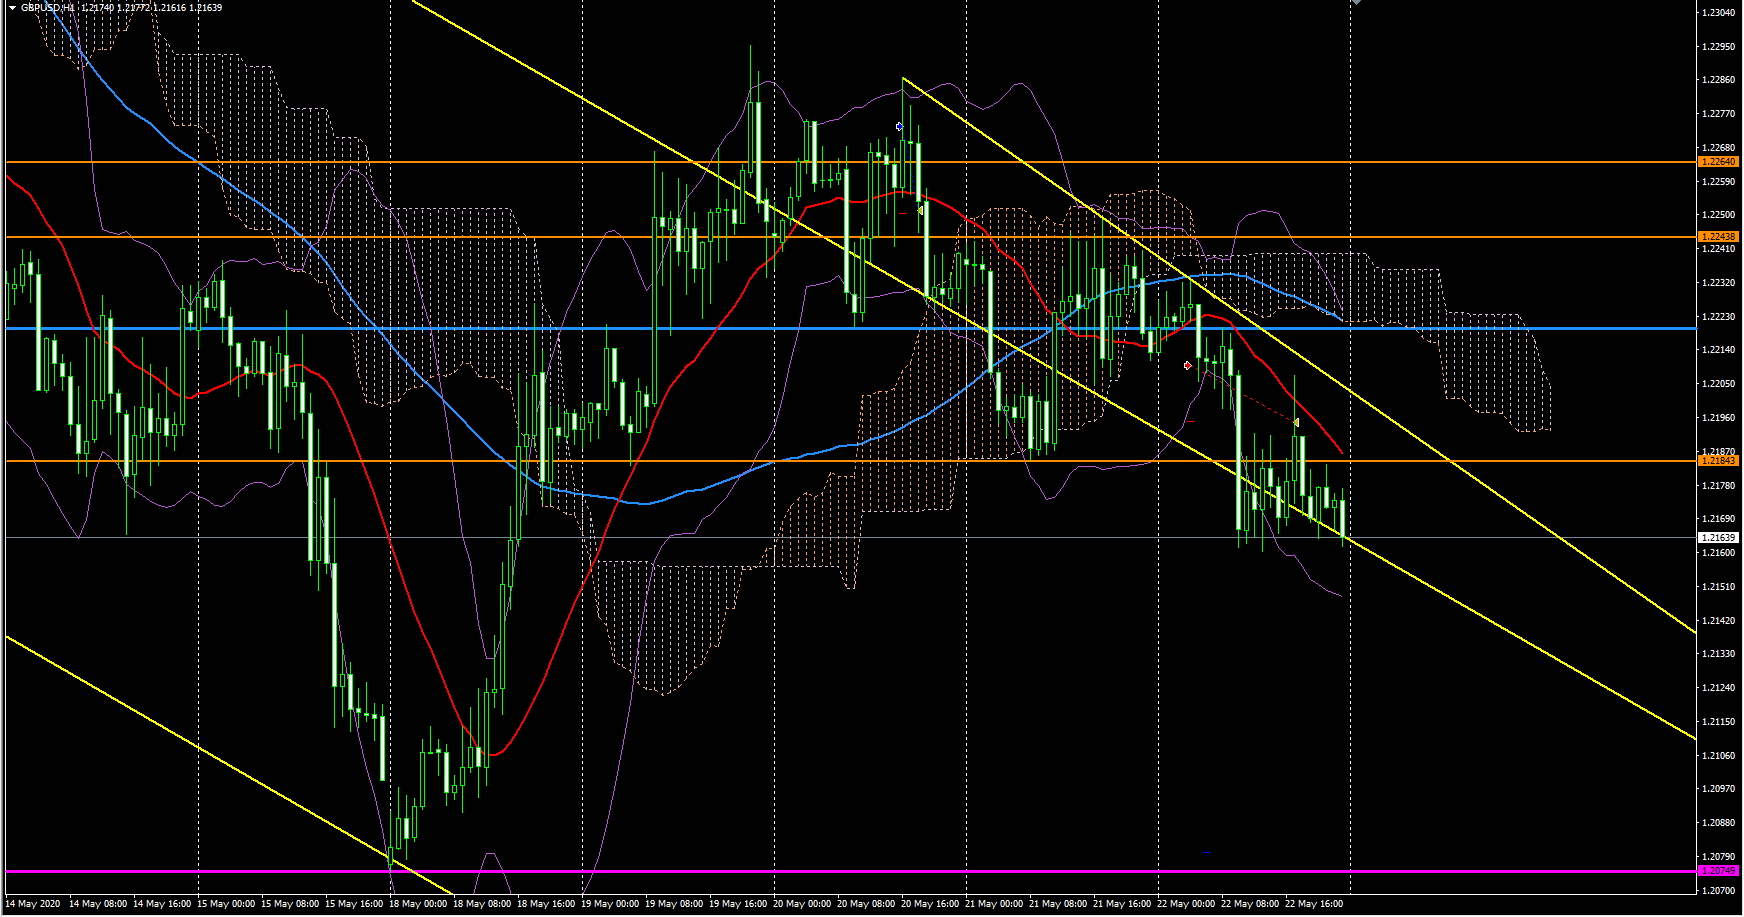Click the 19 May 16:00 time axis label
Screen dimensions: 1744x917
tap(738, 904)
